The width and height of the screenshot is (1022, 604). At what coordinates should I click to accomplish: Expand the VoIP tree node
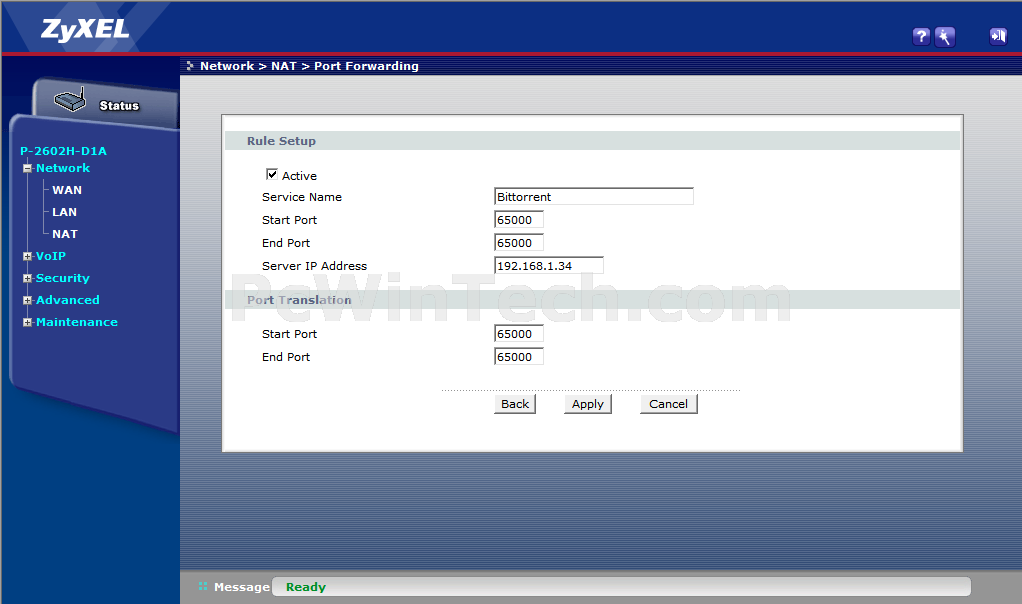(28, 256)
